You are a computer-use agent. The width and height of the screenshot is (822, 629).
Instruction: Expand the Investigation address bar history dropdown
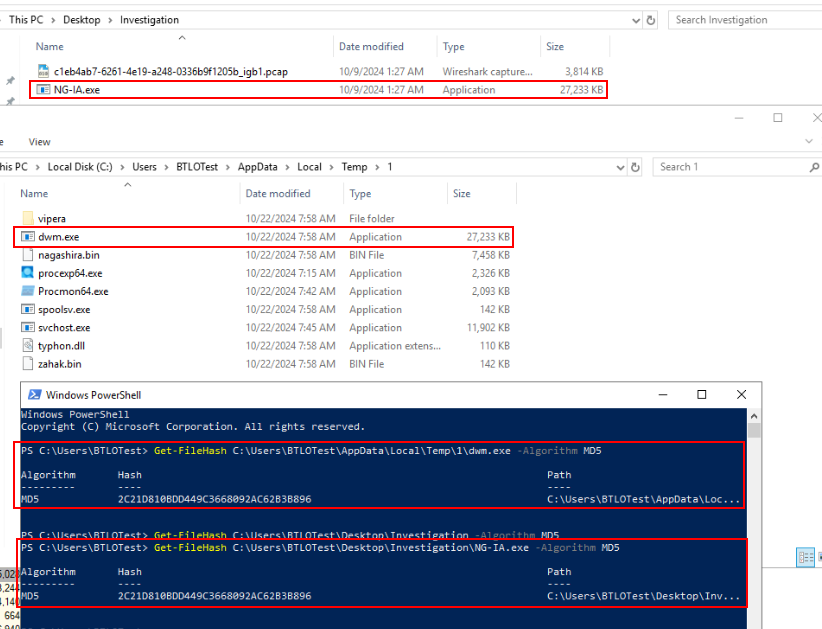click(637, 20)
